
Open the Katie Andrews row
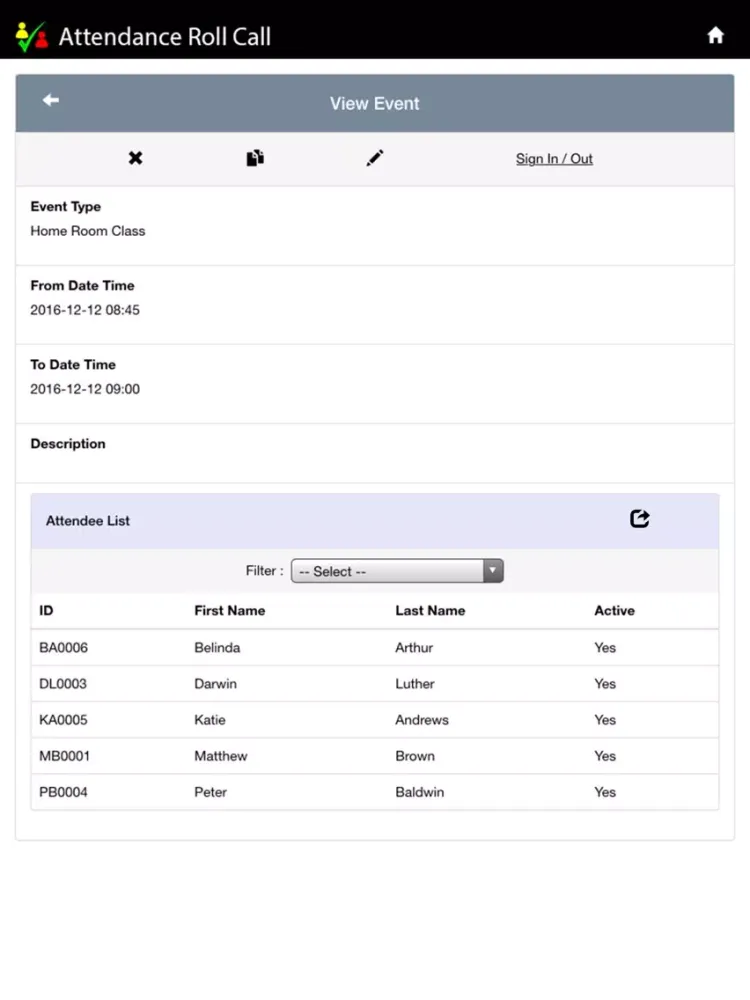click(x=375, y=720)
